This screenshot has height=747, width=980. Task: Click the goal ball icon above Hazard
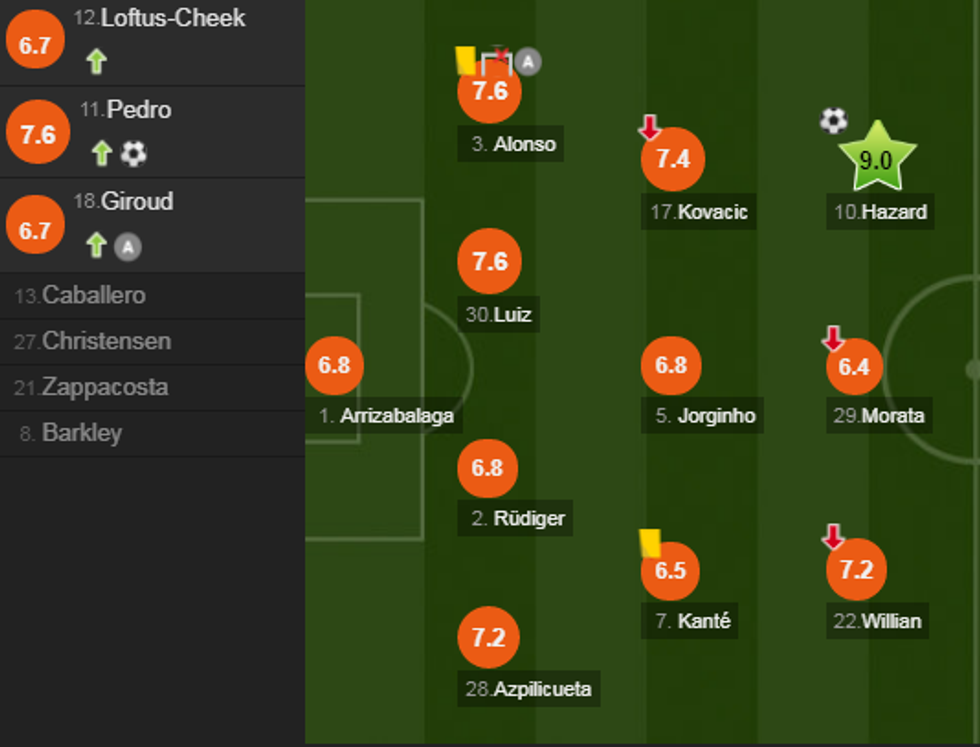833,121
